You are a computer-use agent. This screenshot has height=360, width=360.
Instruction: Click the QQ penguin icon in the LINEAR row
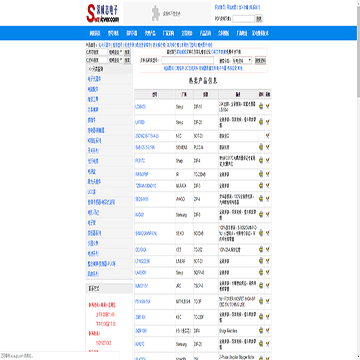[x=261, y=261]
